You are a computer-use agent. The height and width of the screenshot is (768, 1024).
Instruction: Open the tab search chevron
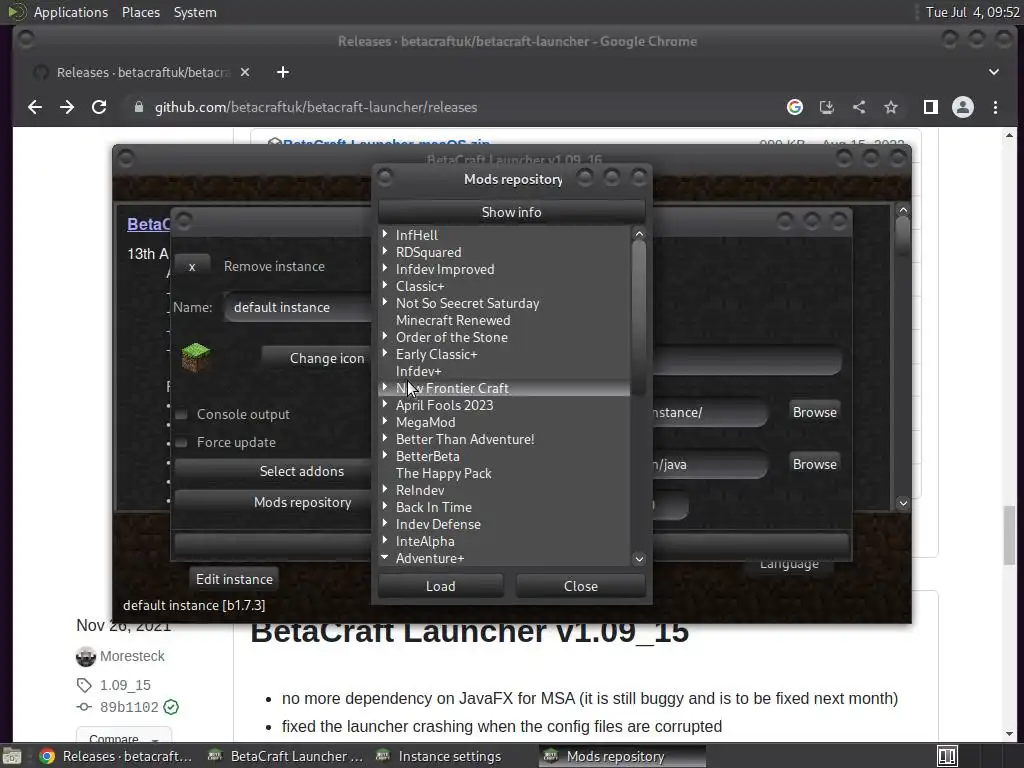(994, 72)
